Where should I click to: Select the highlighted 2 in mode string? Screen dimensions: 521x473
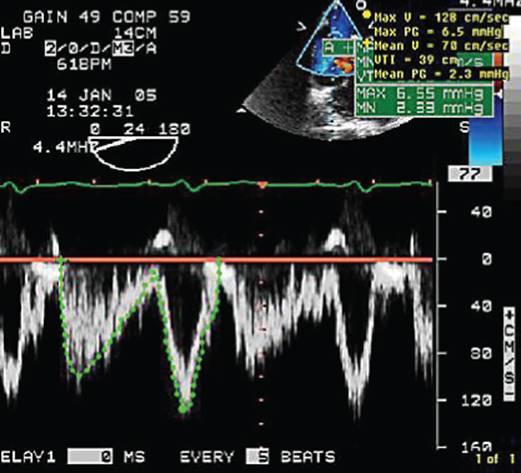[51, 49]
